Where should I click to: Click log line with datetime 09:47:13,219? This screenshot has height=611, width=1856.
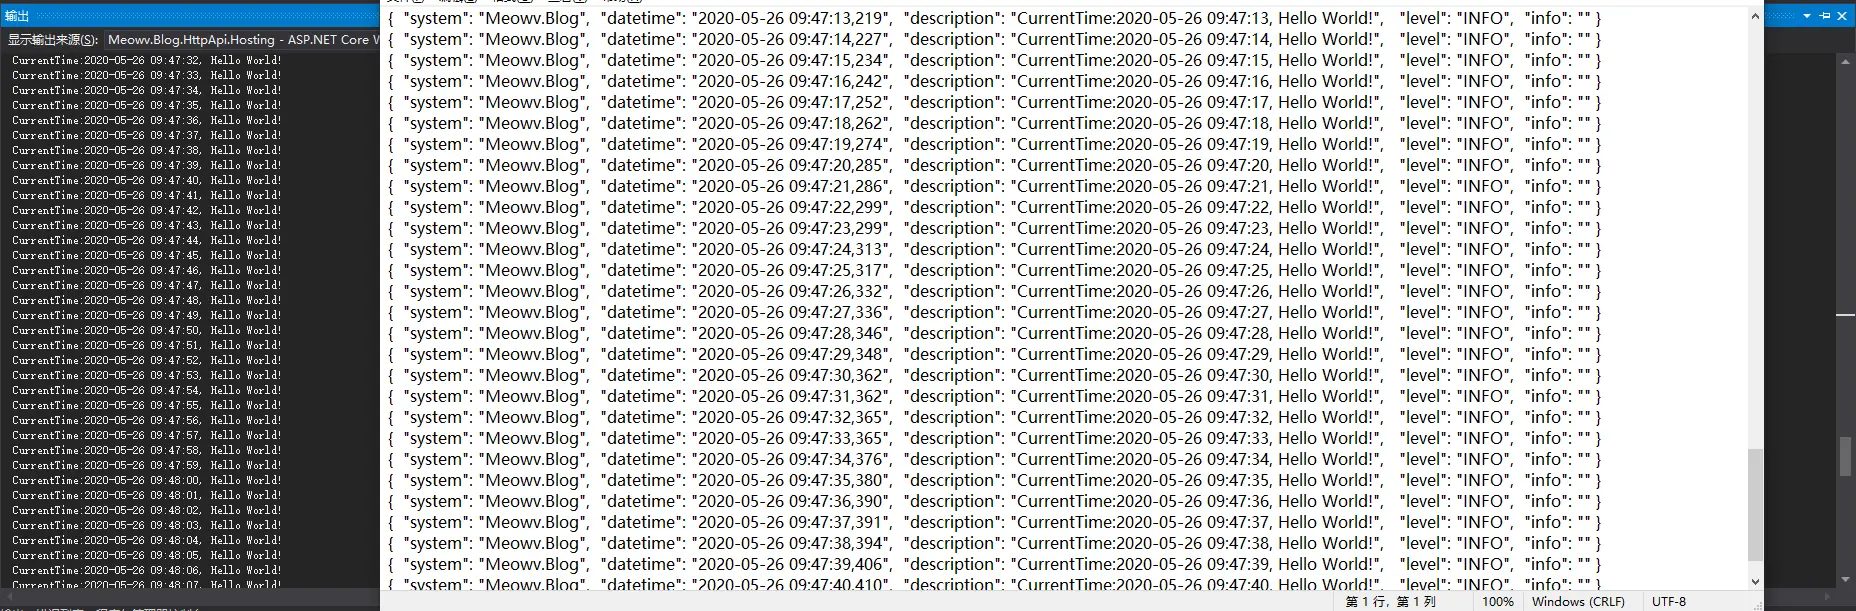click(x=994, y=18)
